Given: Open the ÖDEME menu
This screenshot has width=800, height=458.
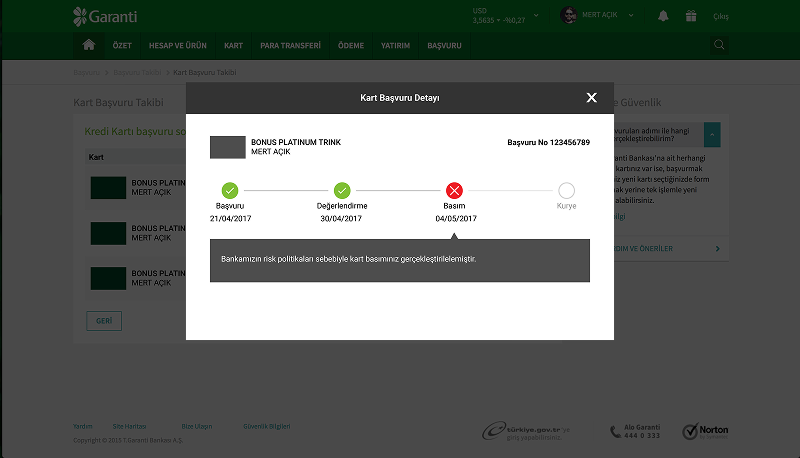Looking at the screenshot, I should tap(351, 45).
